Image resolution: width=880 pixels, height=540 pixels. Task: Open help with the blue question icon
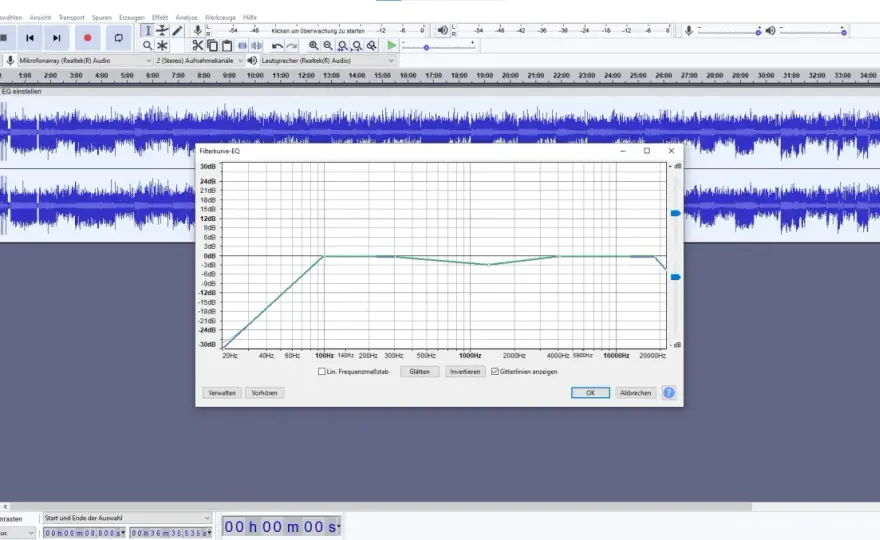pos(669,393)
